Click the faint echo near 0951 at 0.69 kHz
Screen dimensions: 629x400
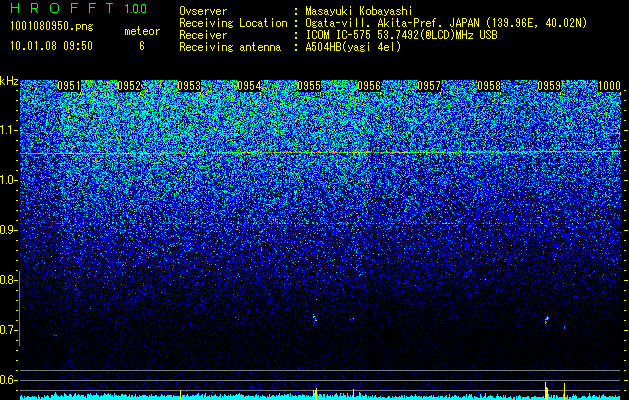[x=55, y=335]
